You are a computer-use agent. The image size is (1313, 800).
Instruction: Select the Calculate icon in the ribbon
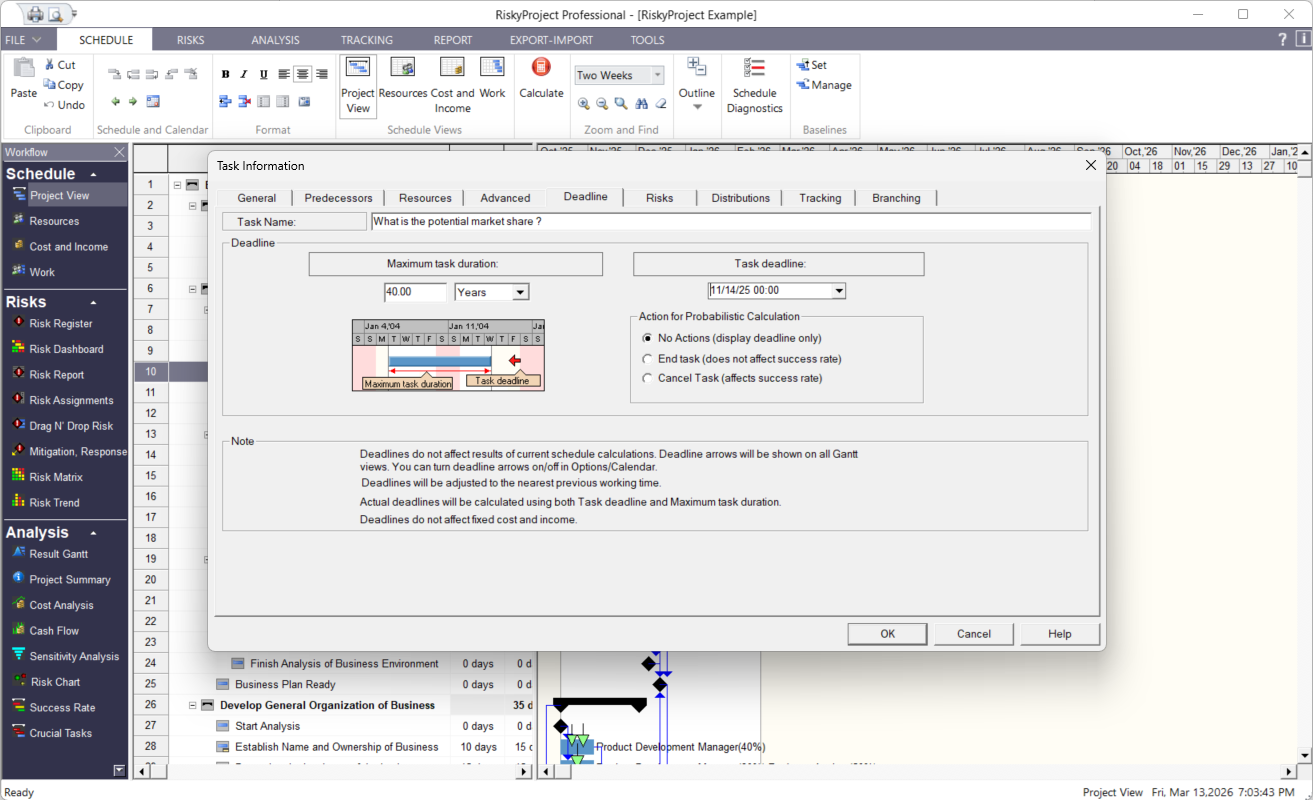pyautogui.click(x=541, y=80)
